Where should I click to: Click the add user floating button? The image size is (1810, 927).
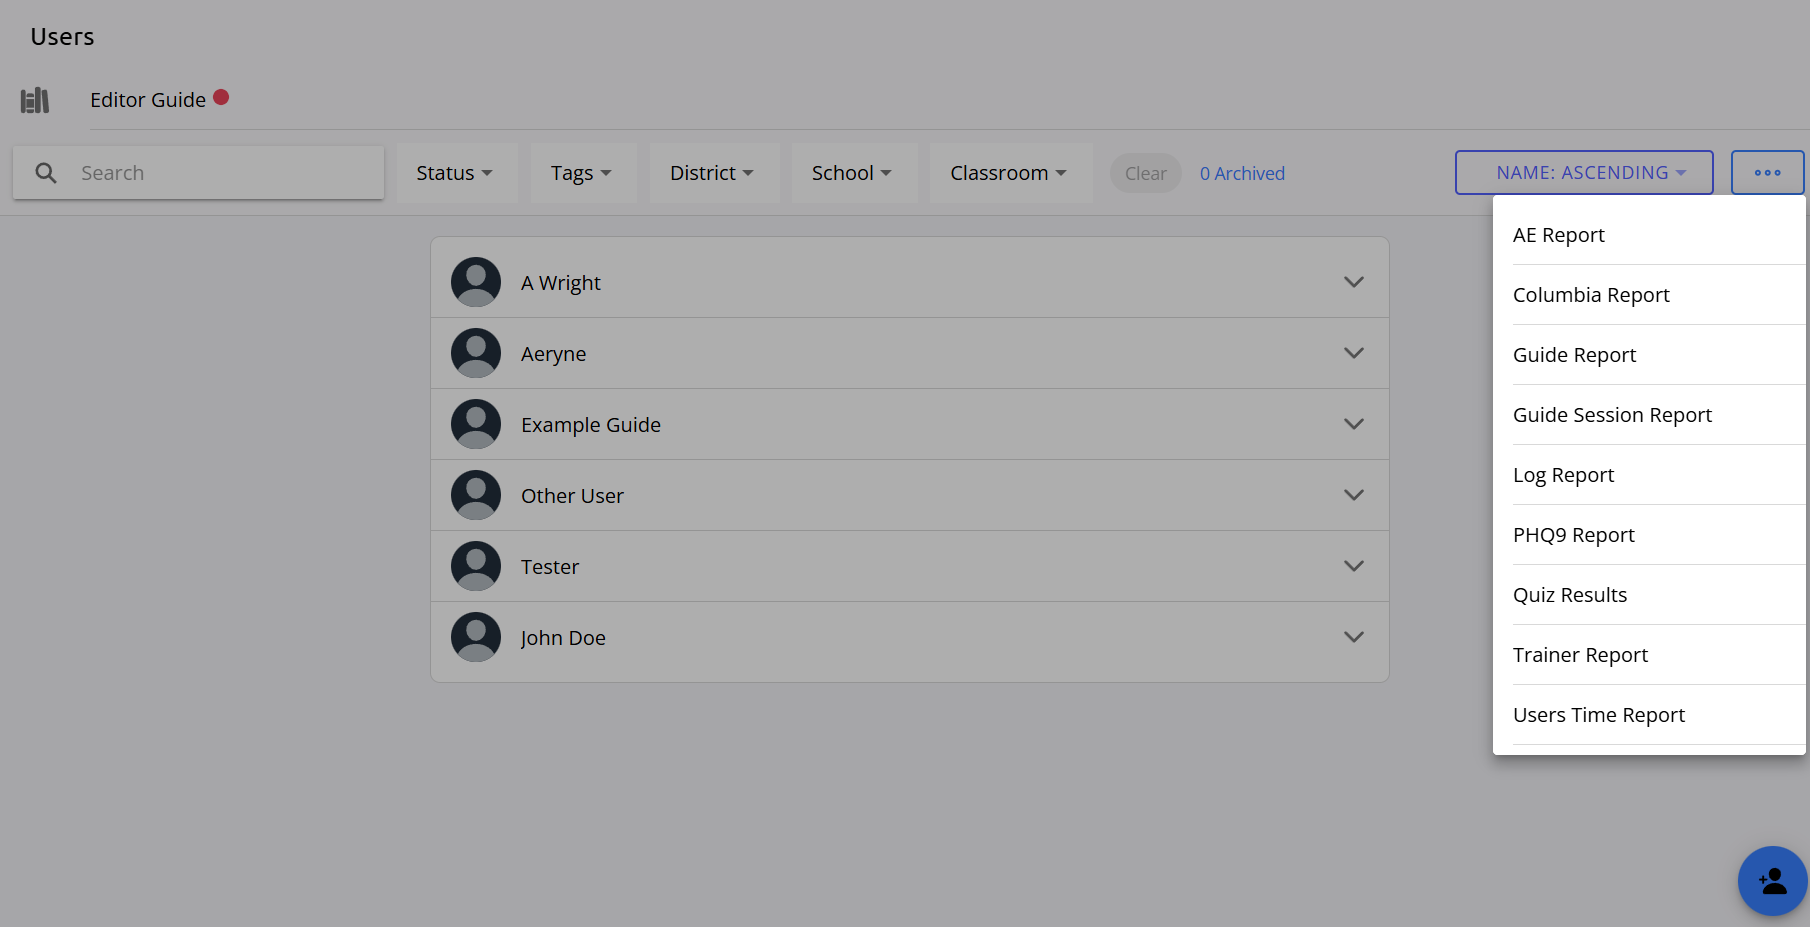point(1772,881)
